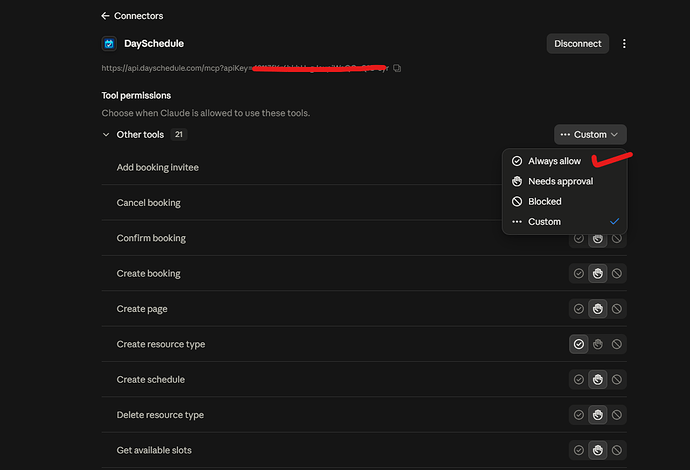Block the Delete resource type tool

point(617,415)
